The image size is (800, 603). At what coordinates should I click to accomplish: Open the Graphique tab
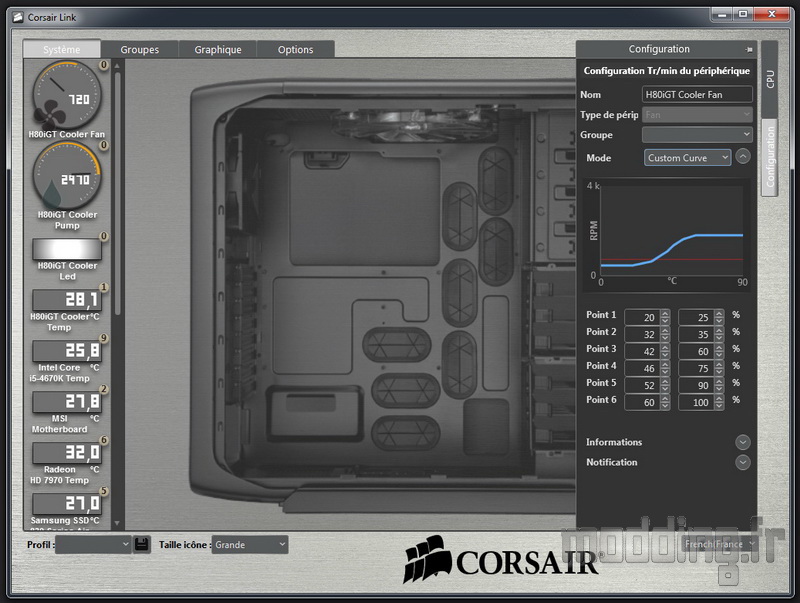218,49
